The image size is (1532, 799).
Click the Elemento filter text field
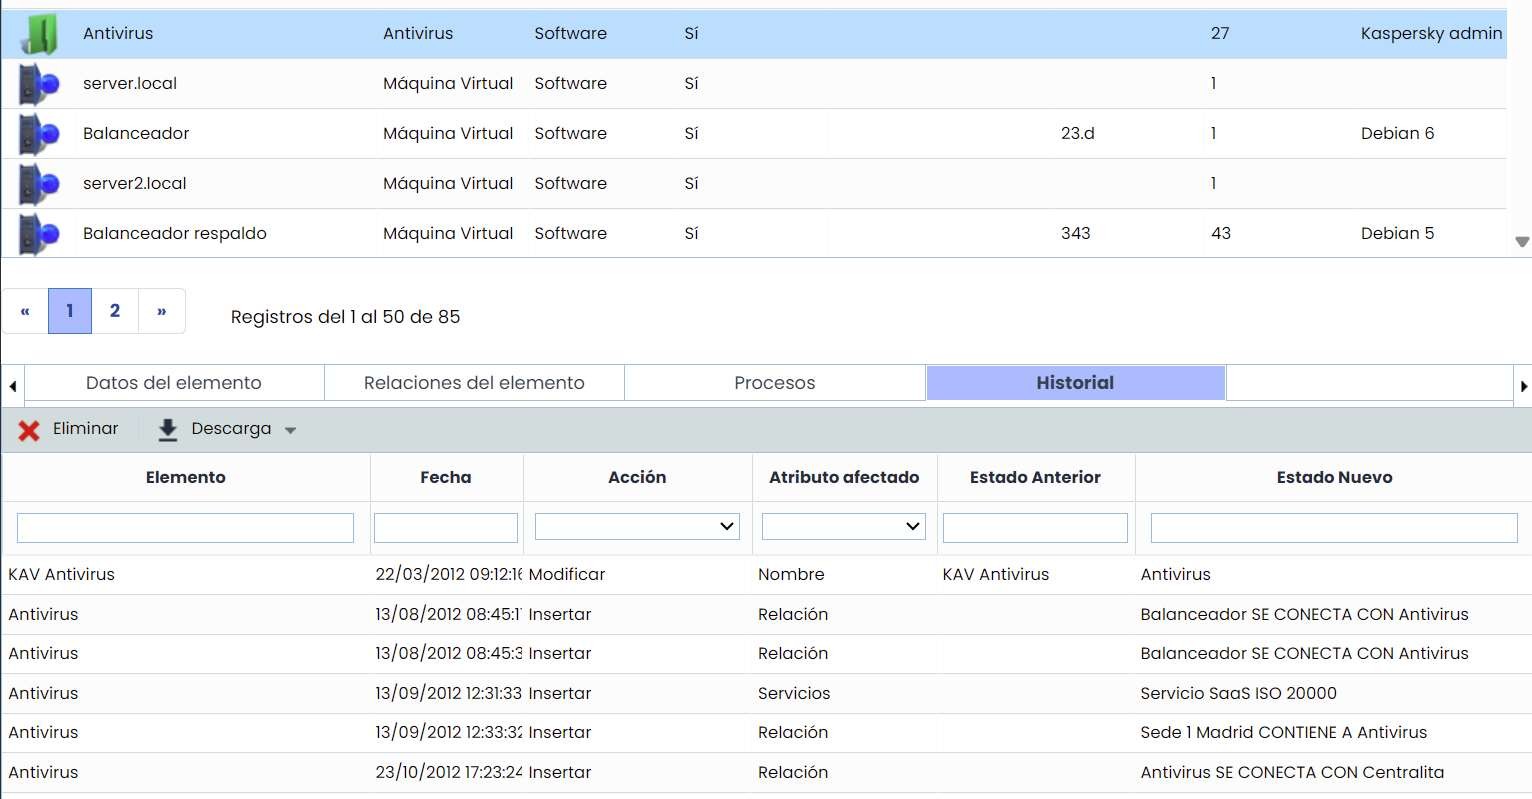click(x=185, y=528)
